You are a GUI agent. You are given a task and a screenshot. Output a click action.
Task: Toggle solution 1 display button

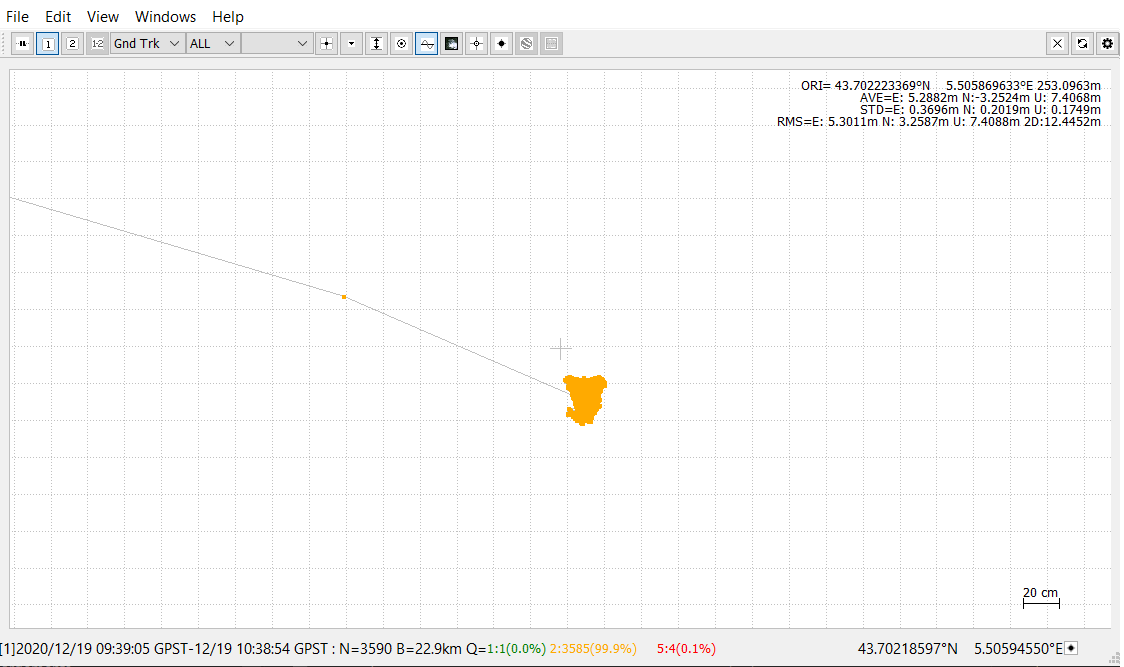[x=47, y=44]
